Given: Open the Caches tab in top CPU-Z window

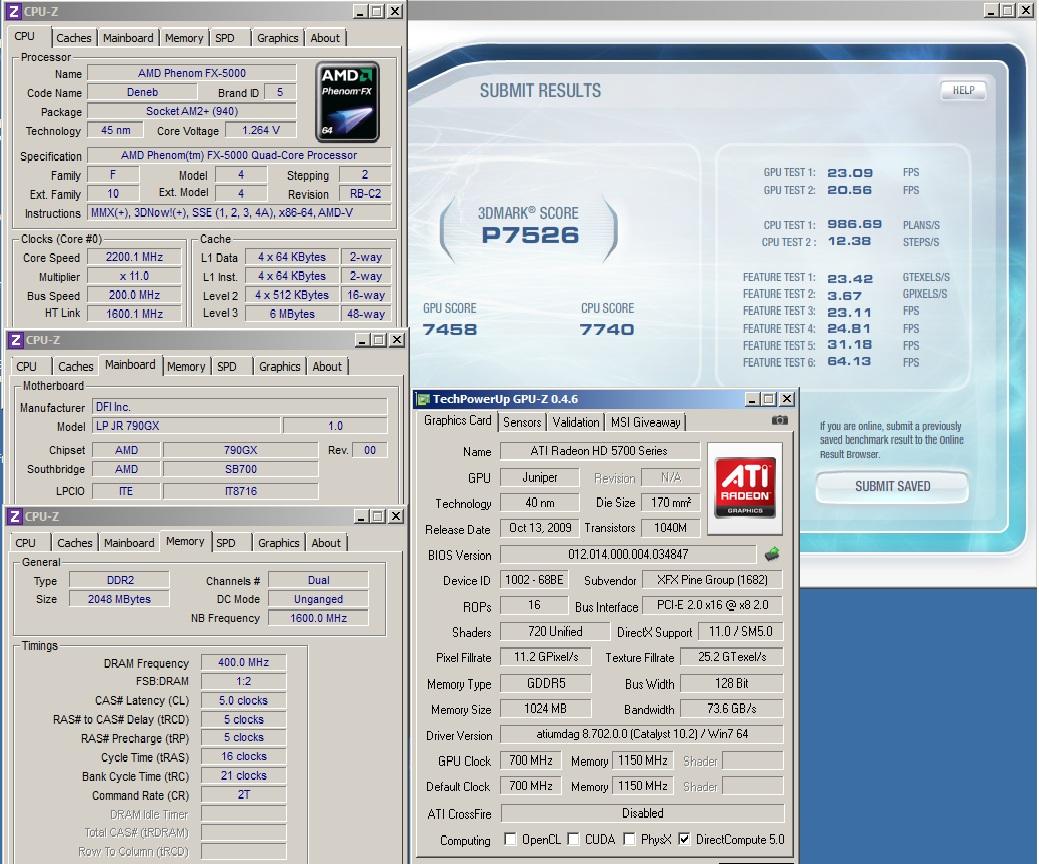Looking at the screenshot, I should point(74,38).
